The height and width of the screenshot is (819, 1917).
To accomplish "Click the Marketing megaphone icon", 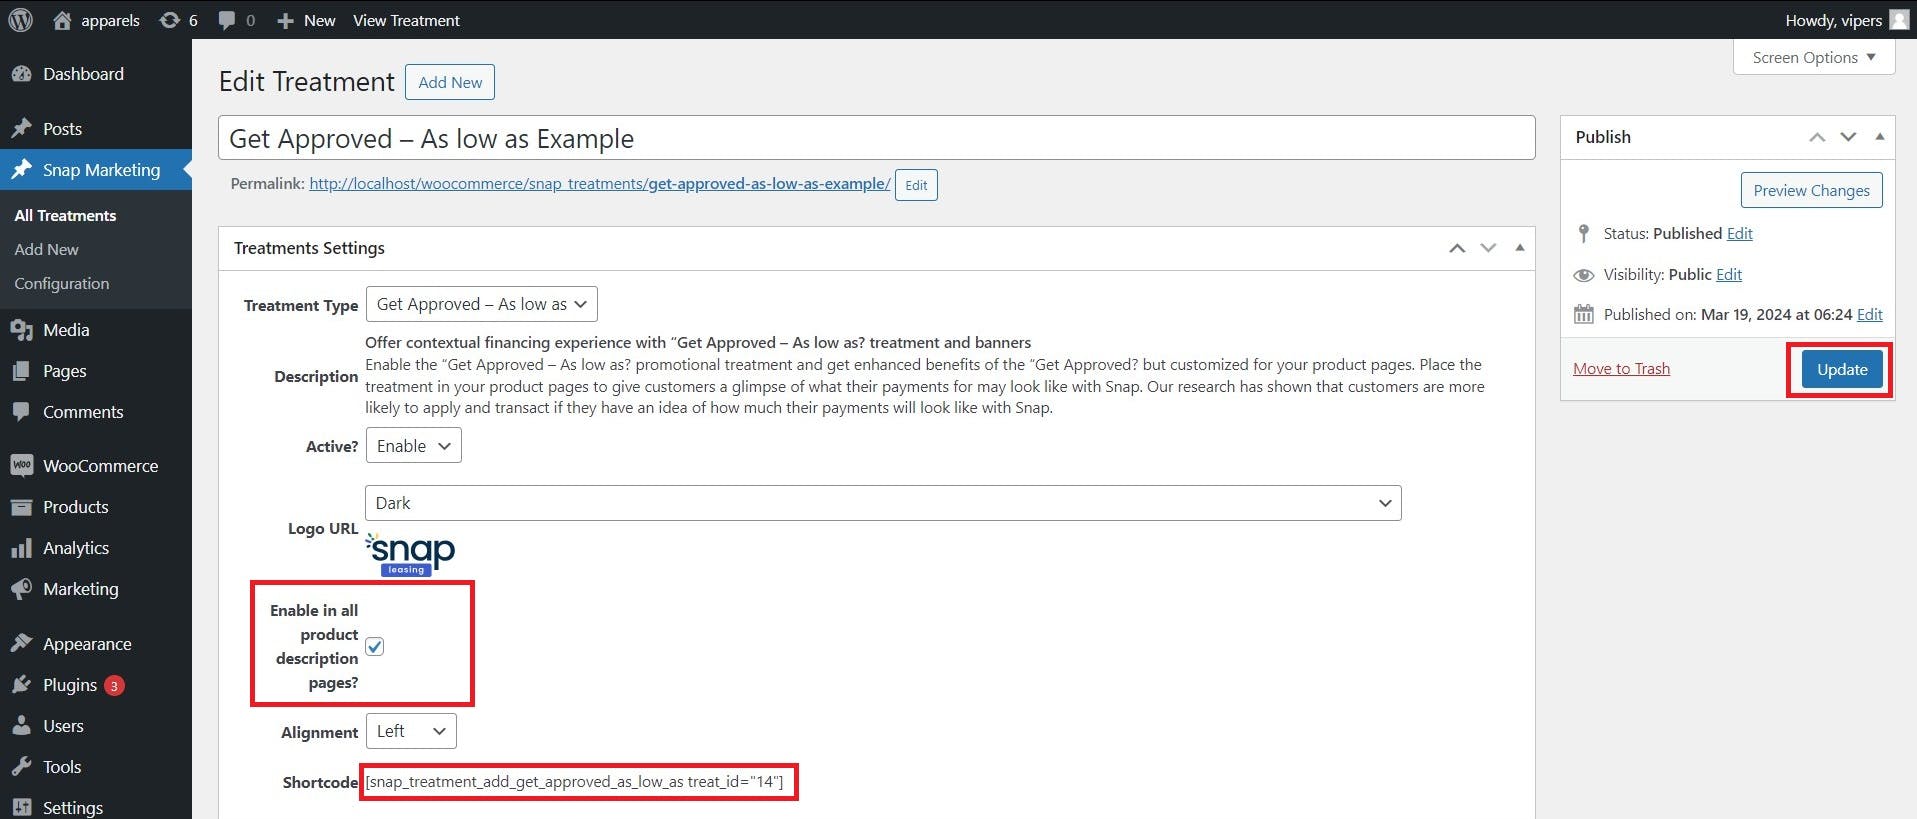I will pyautogui.click(x=21, y=589).
